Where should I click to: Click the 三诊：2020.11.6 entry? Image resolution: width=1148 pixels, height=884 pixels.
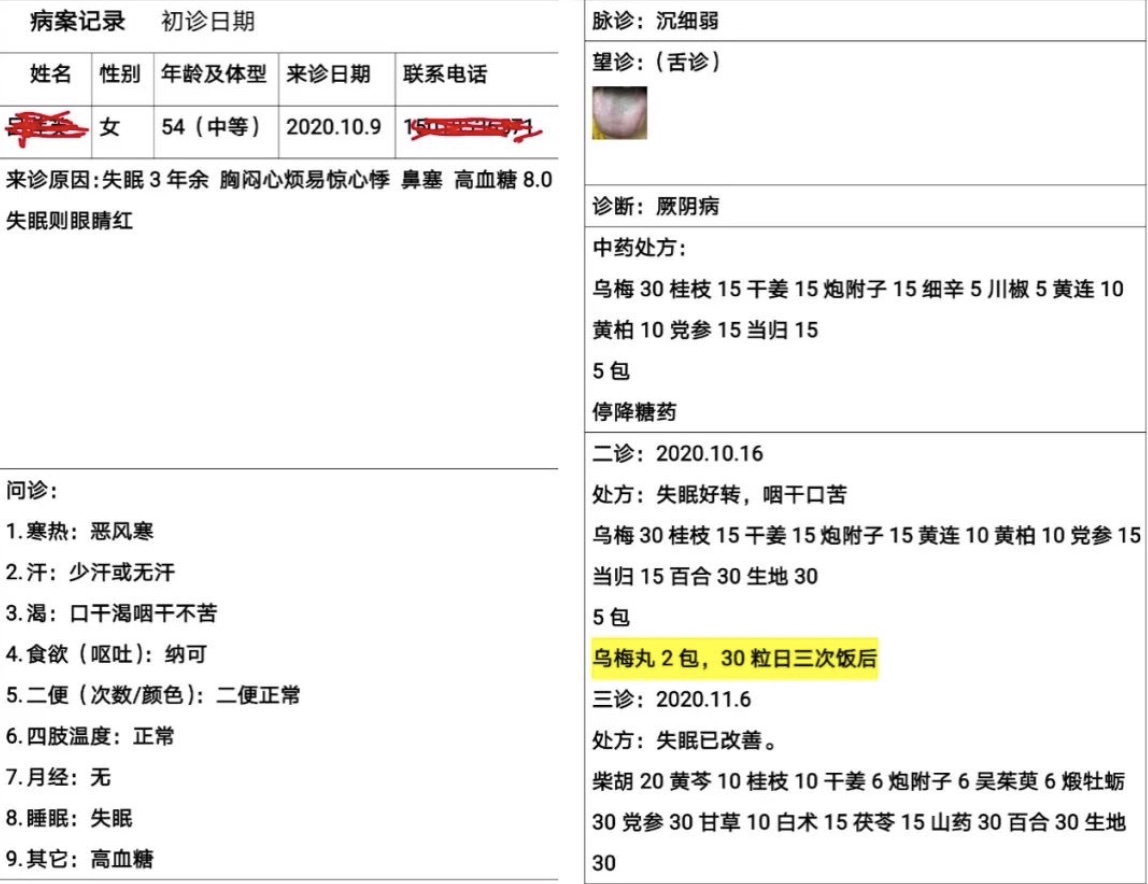[x=672, y=700]
